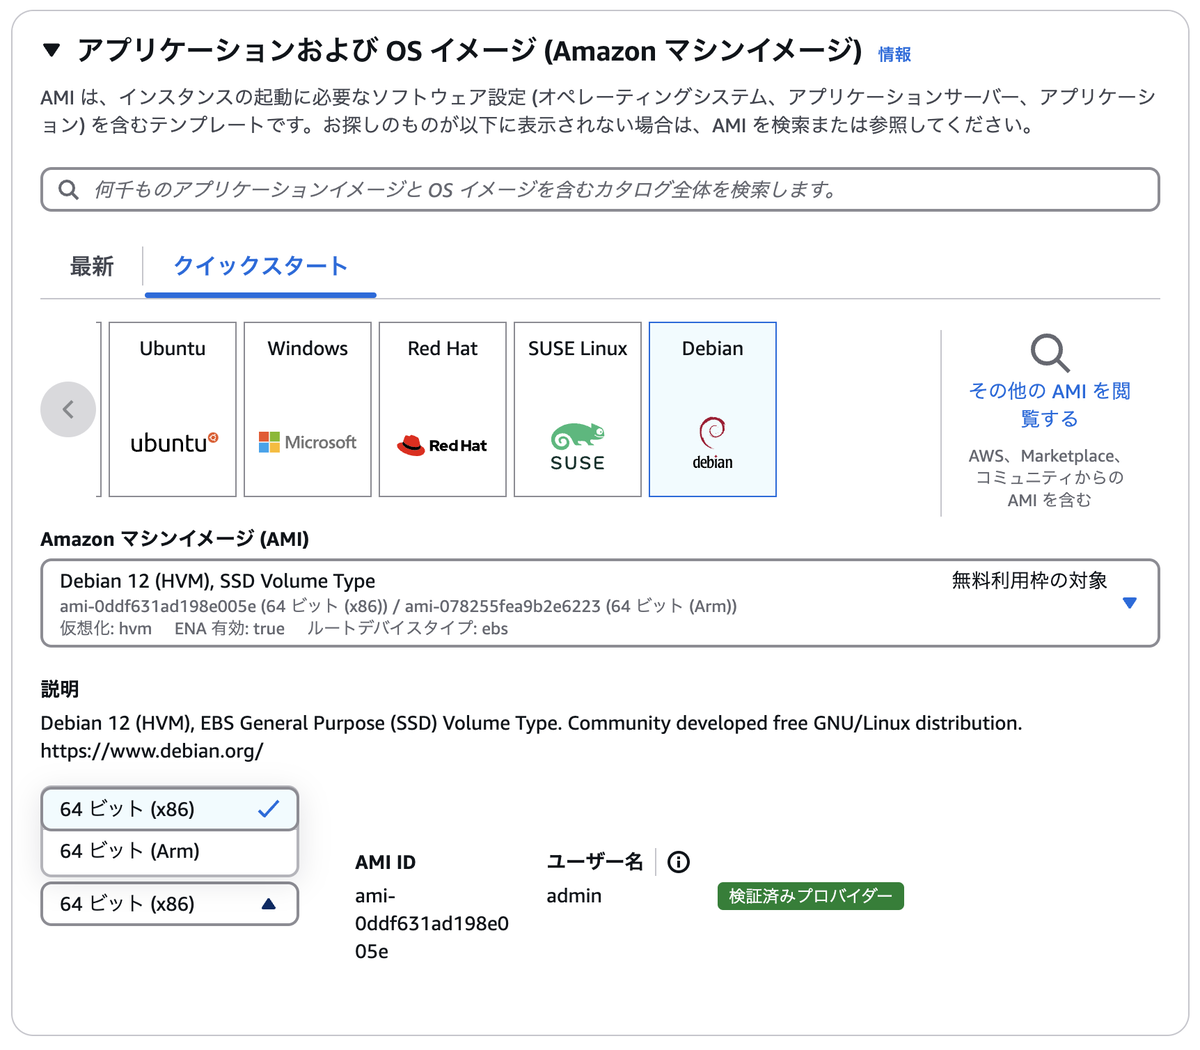Click the https://www.debian.org/ text
This screenshot has width=1200, height=1050.
pos(152,750)
